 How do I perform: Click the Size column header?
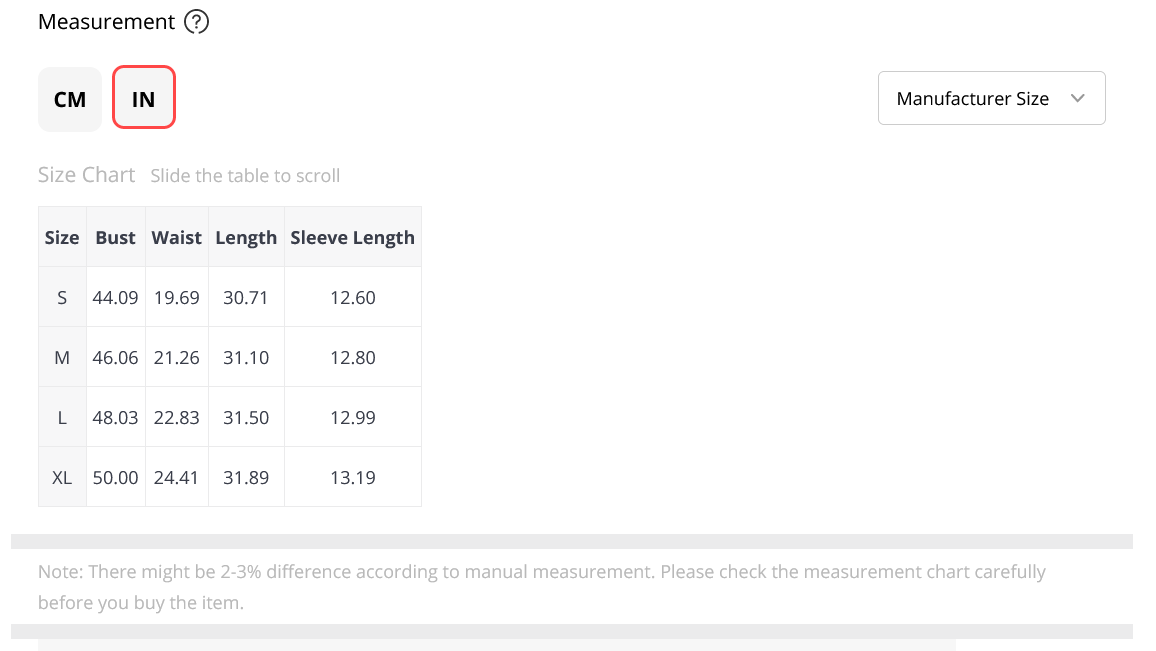coord(62,237)
